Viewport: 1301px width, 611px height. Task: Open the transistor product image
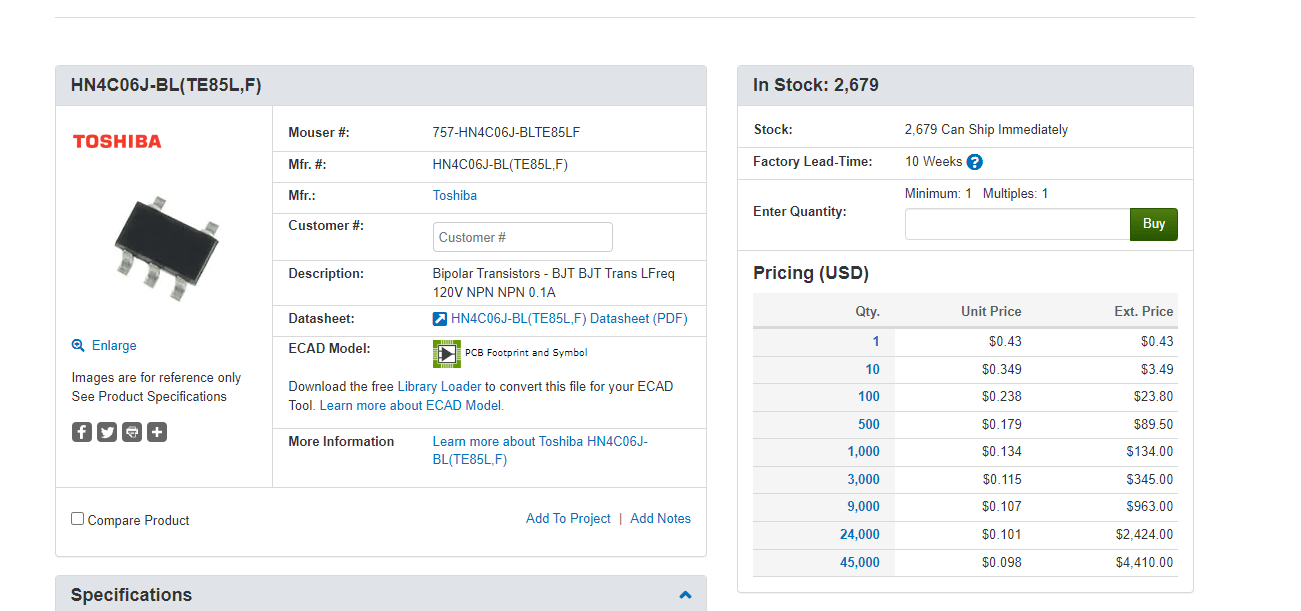(165, 248)
